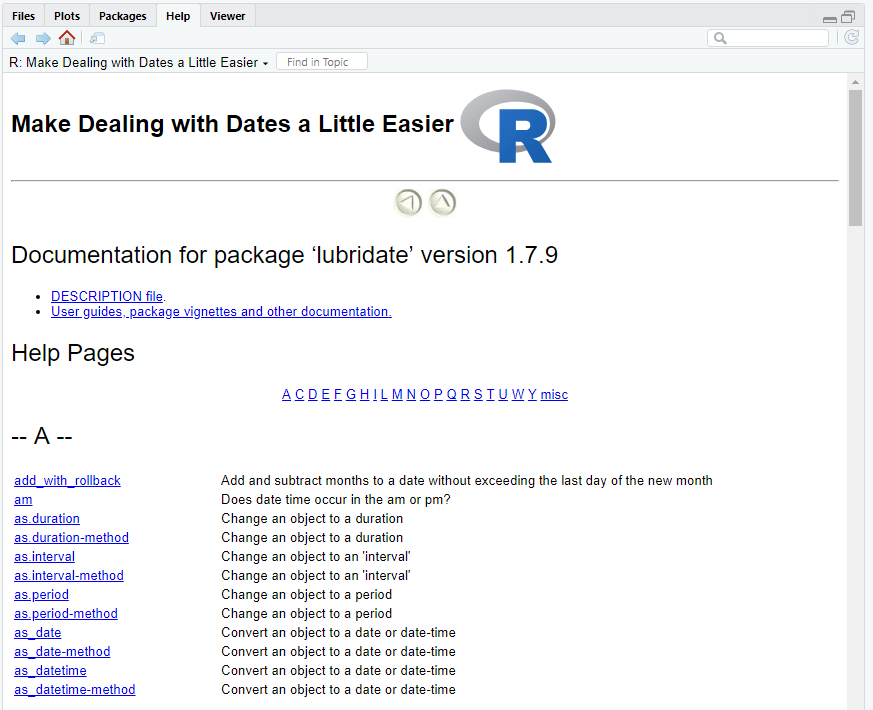This screenshot has height=710, width=873.
Task: Click the R logo image
Action: point(507,126)
